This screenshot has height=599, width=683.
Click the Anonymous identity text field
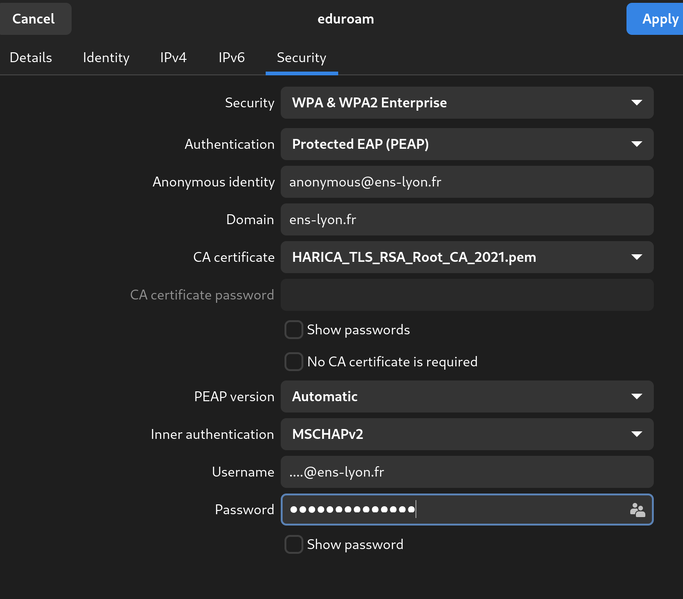point(466,182)
